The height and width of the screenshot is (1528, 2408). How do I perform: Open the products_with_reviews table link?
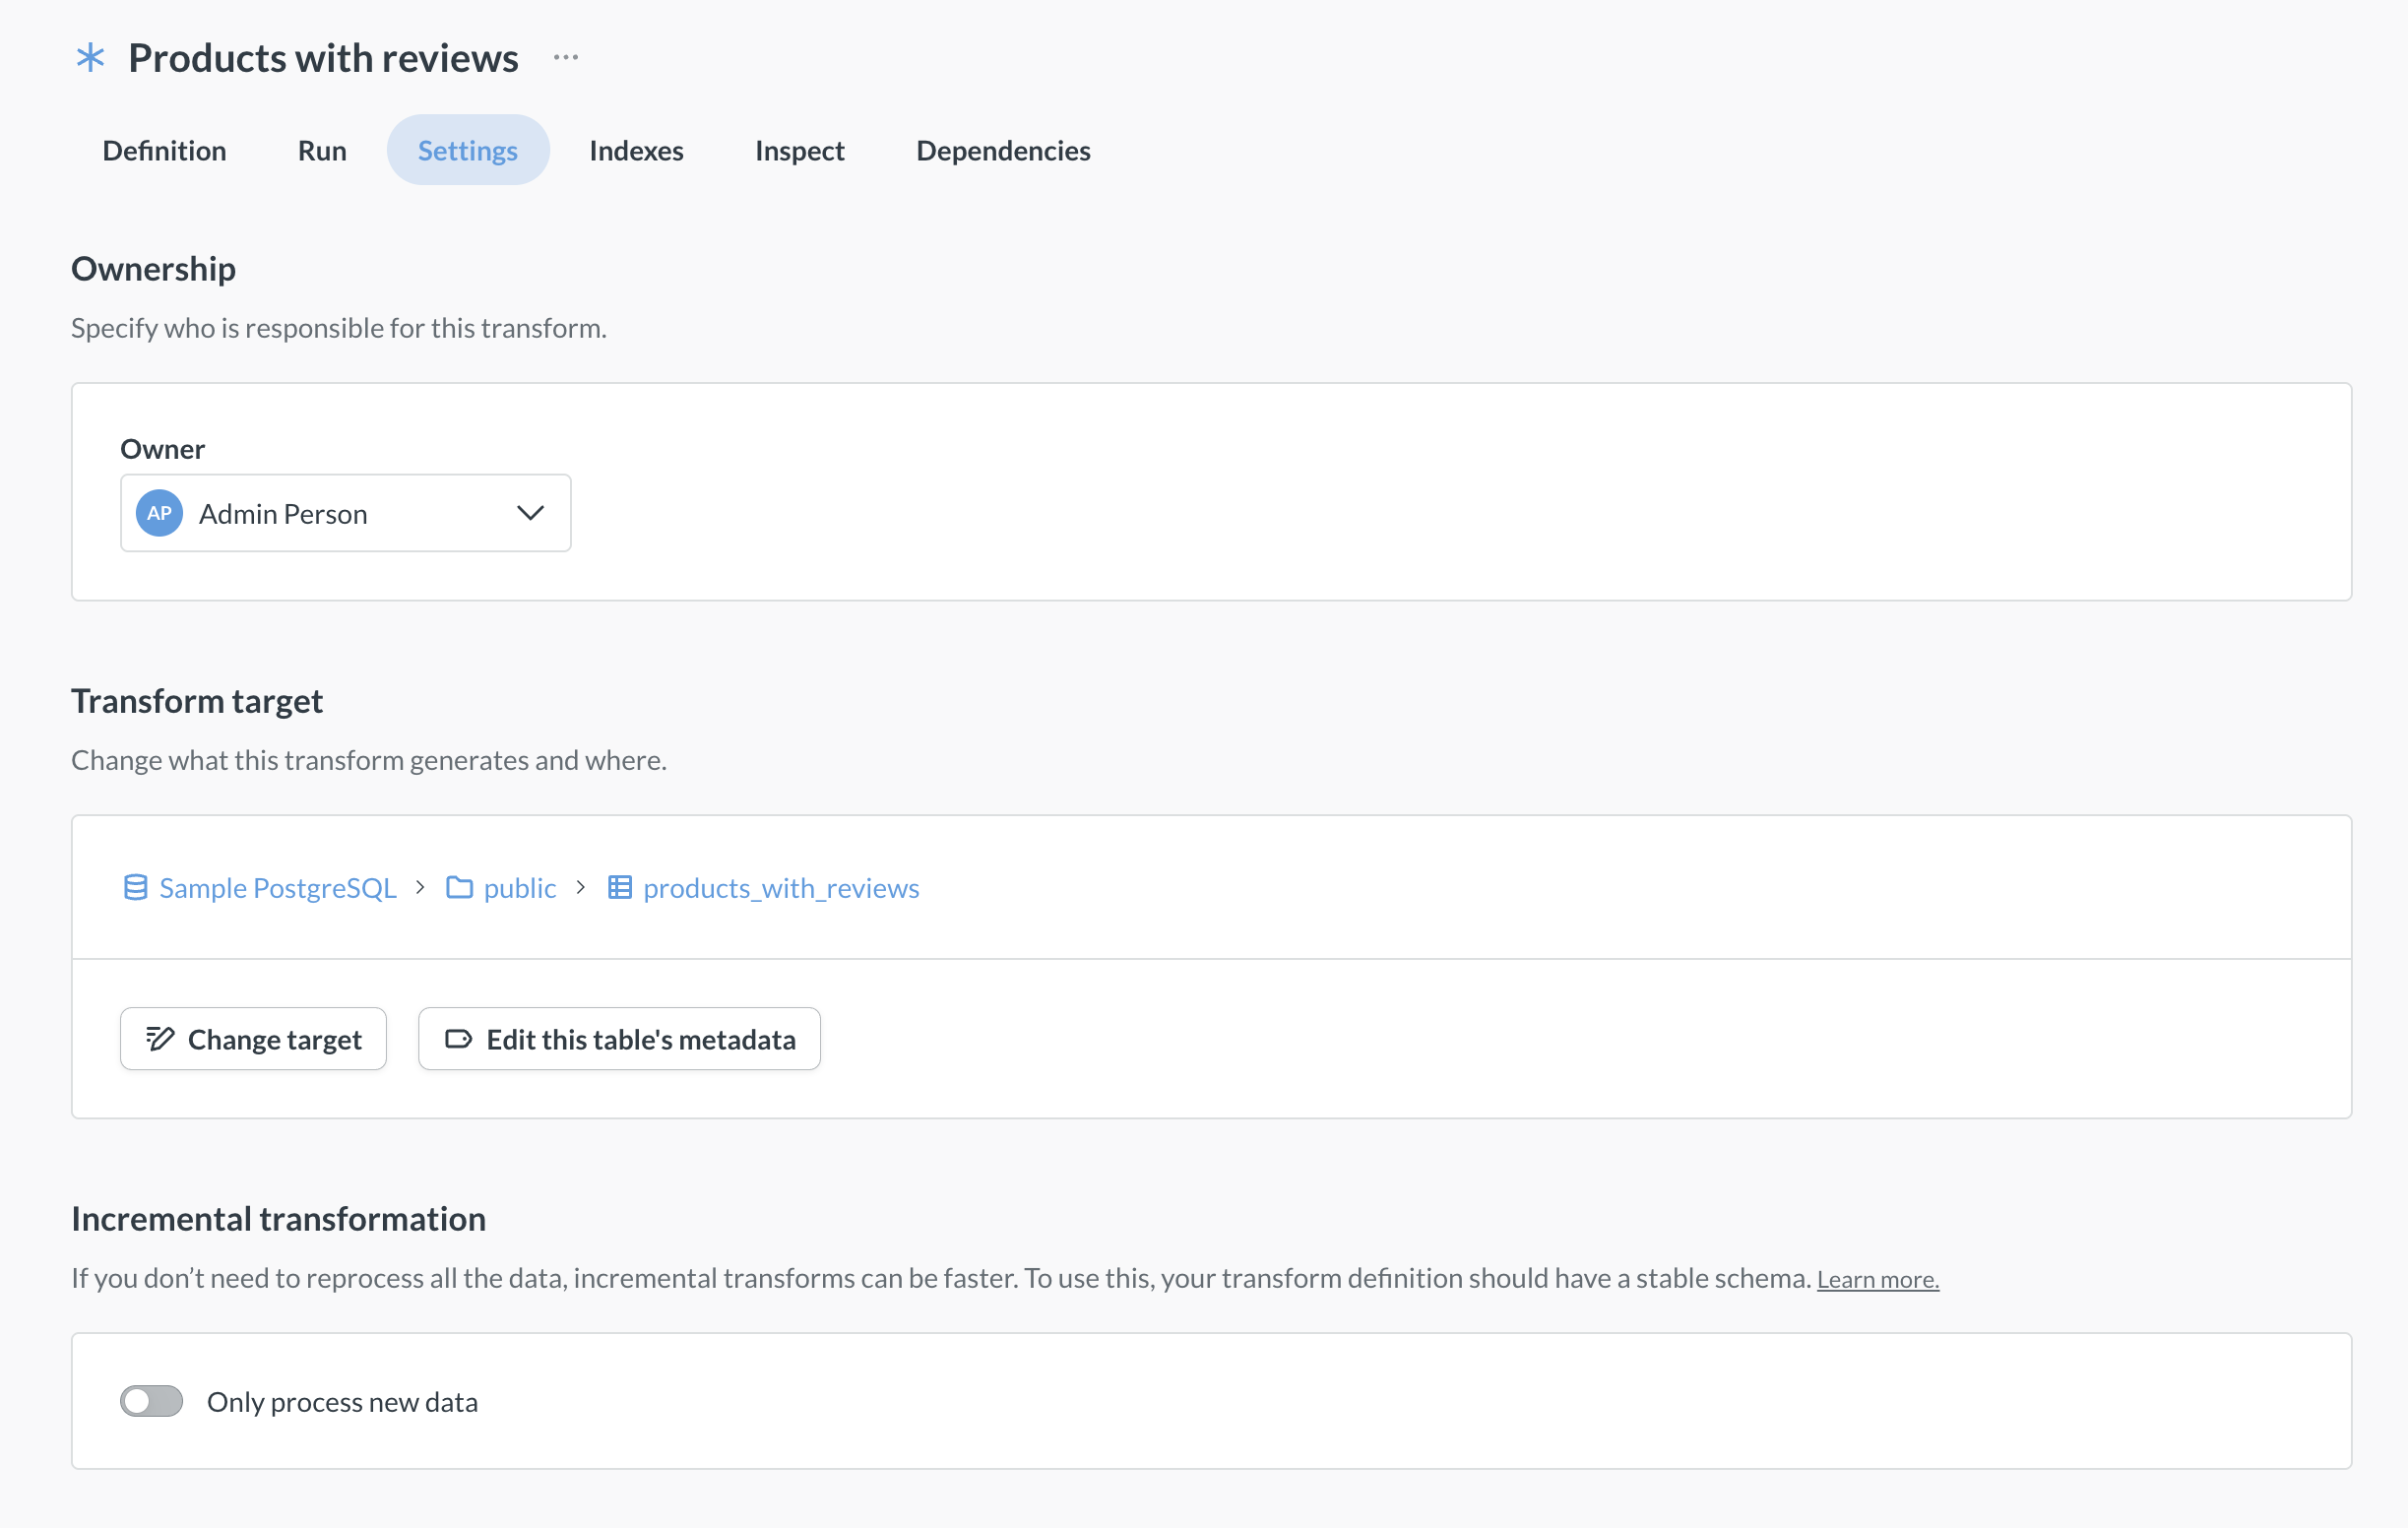(x=781, y=887)
